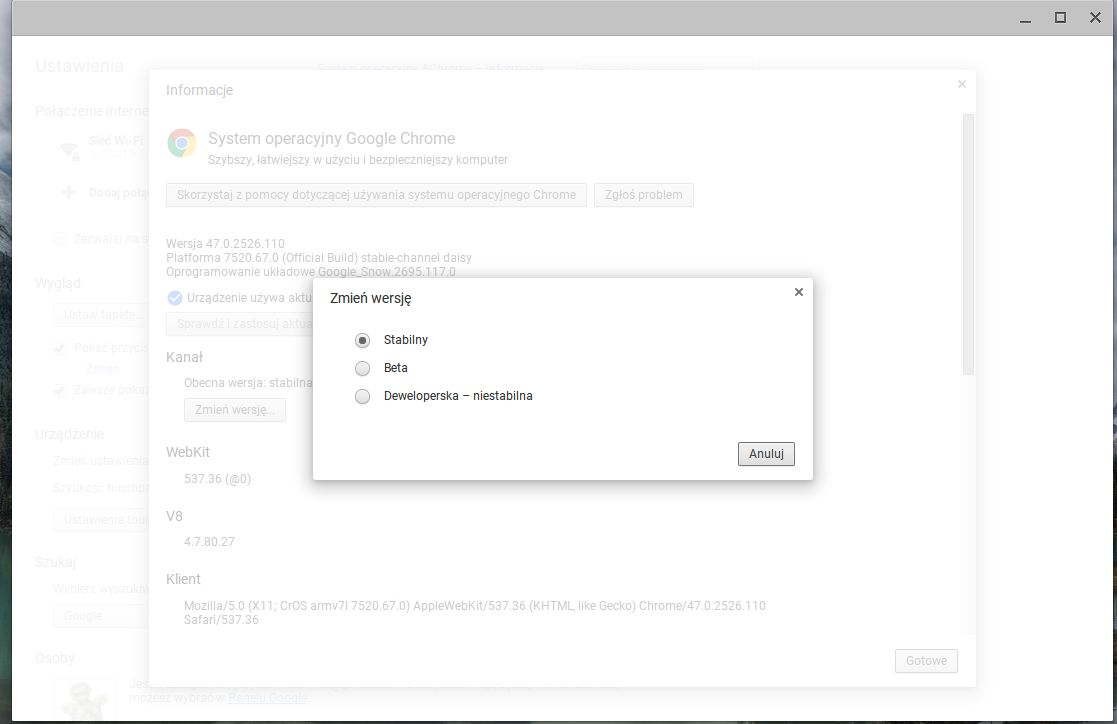Open the Google search engine dropdown
This screenshot has width=1117, height=724.
coord(100,616)
